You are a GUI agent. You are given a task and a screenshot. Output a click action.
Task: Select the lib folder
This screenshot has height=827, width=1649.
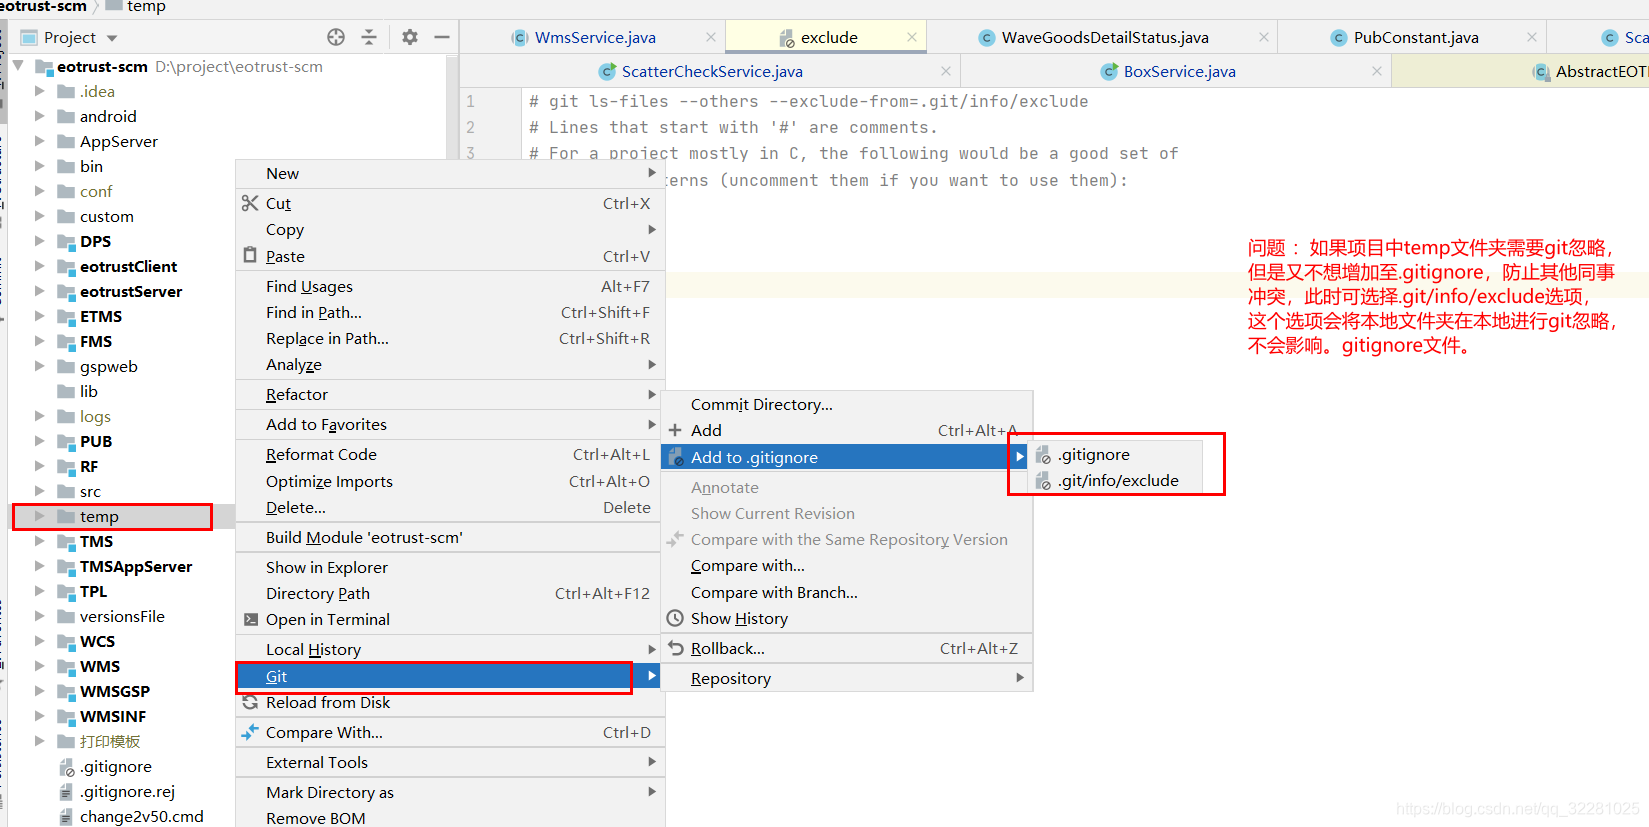pos(88,391)
